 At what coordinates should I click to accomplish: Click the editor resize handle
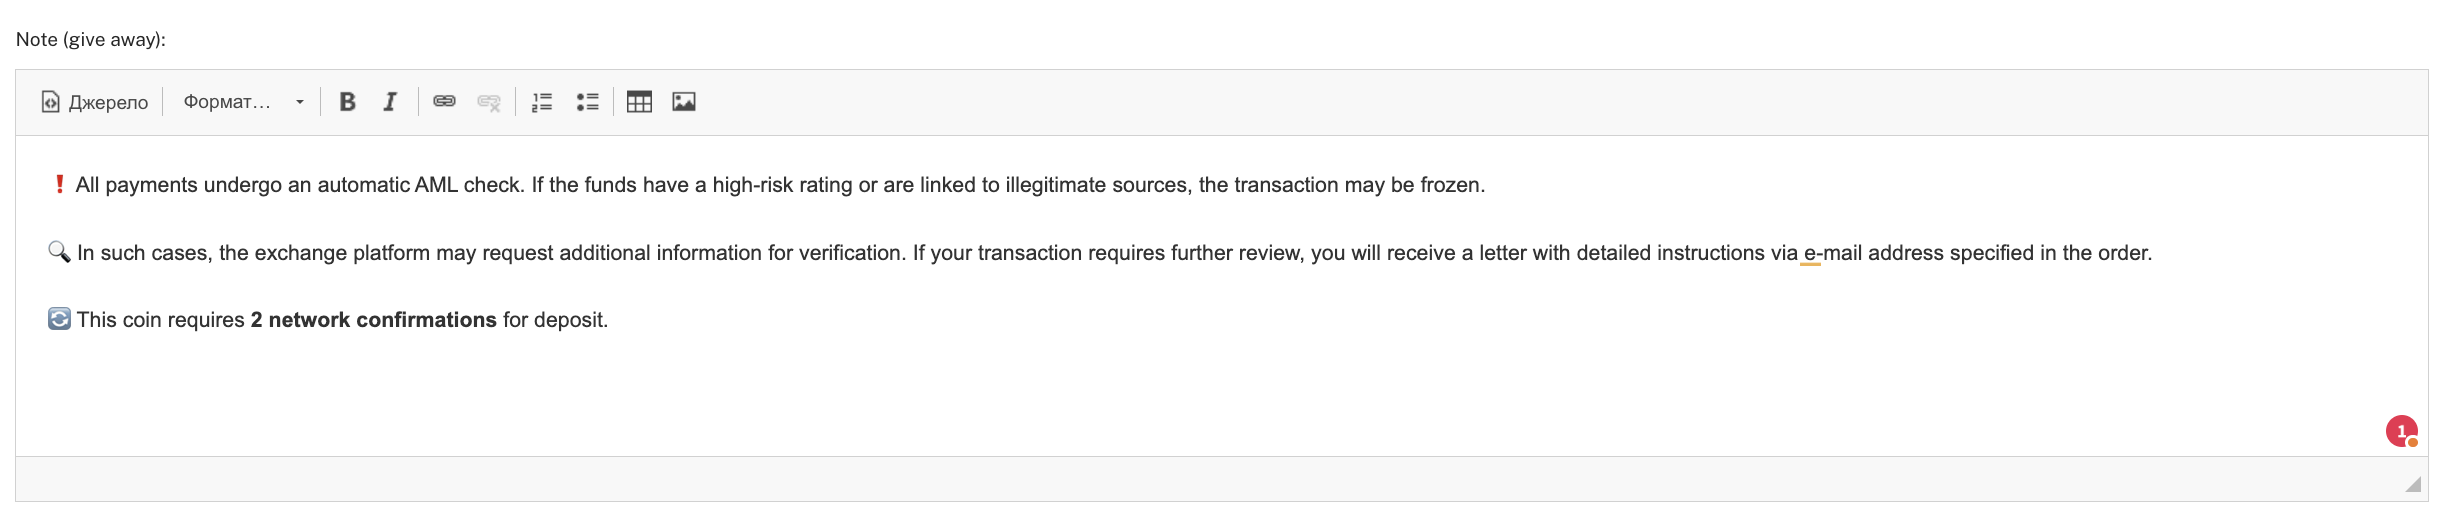point(2413,485)
